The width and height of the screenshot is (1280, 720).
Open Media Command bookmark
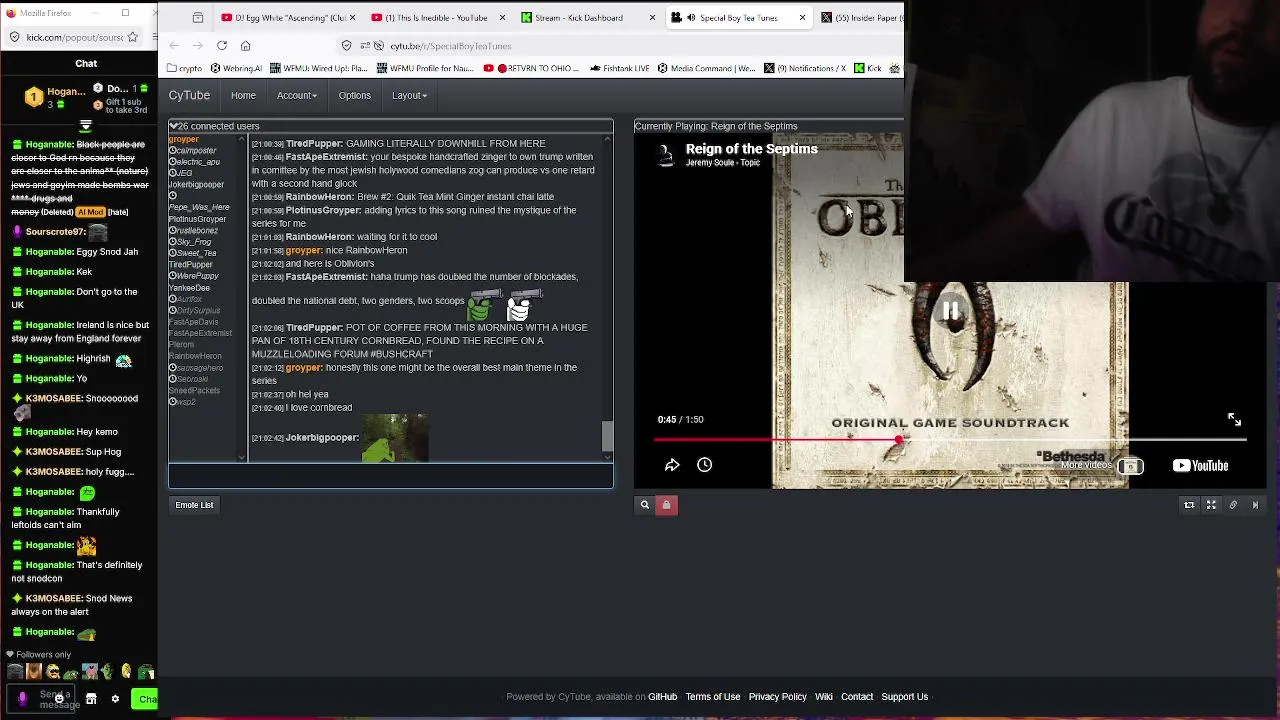pyautogui.click(x=705, y=68)
